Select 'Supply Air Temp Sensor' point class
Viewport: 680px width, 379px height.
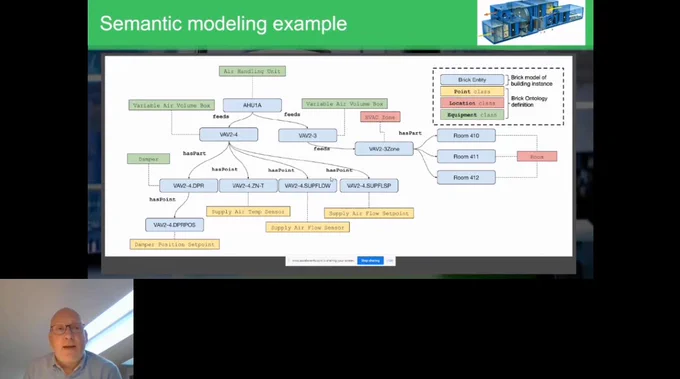coord(248,212)
